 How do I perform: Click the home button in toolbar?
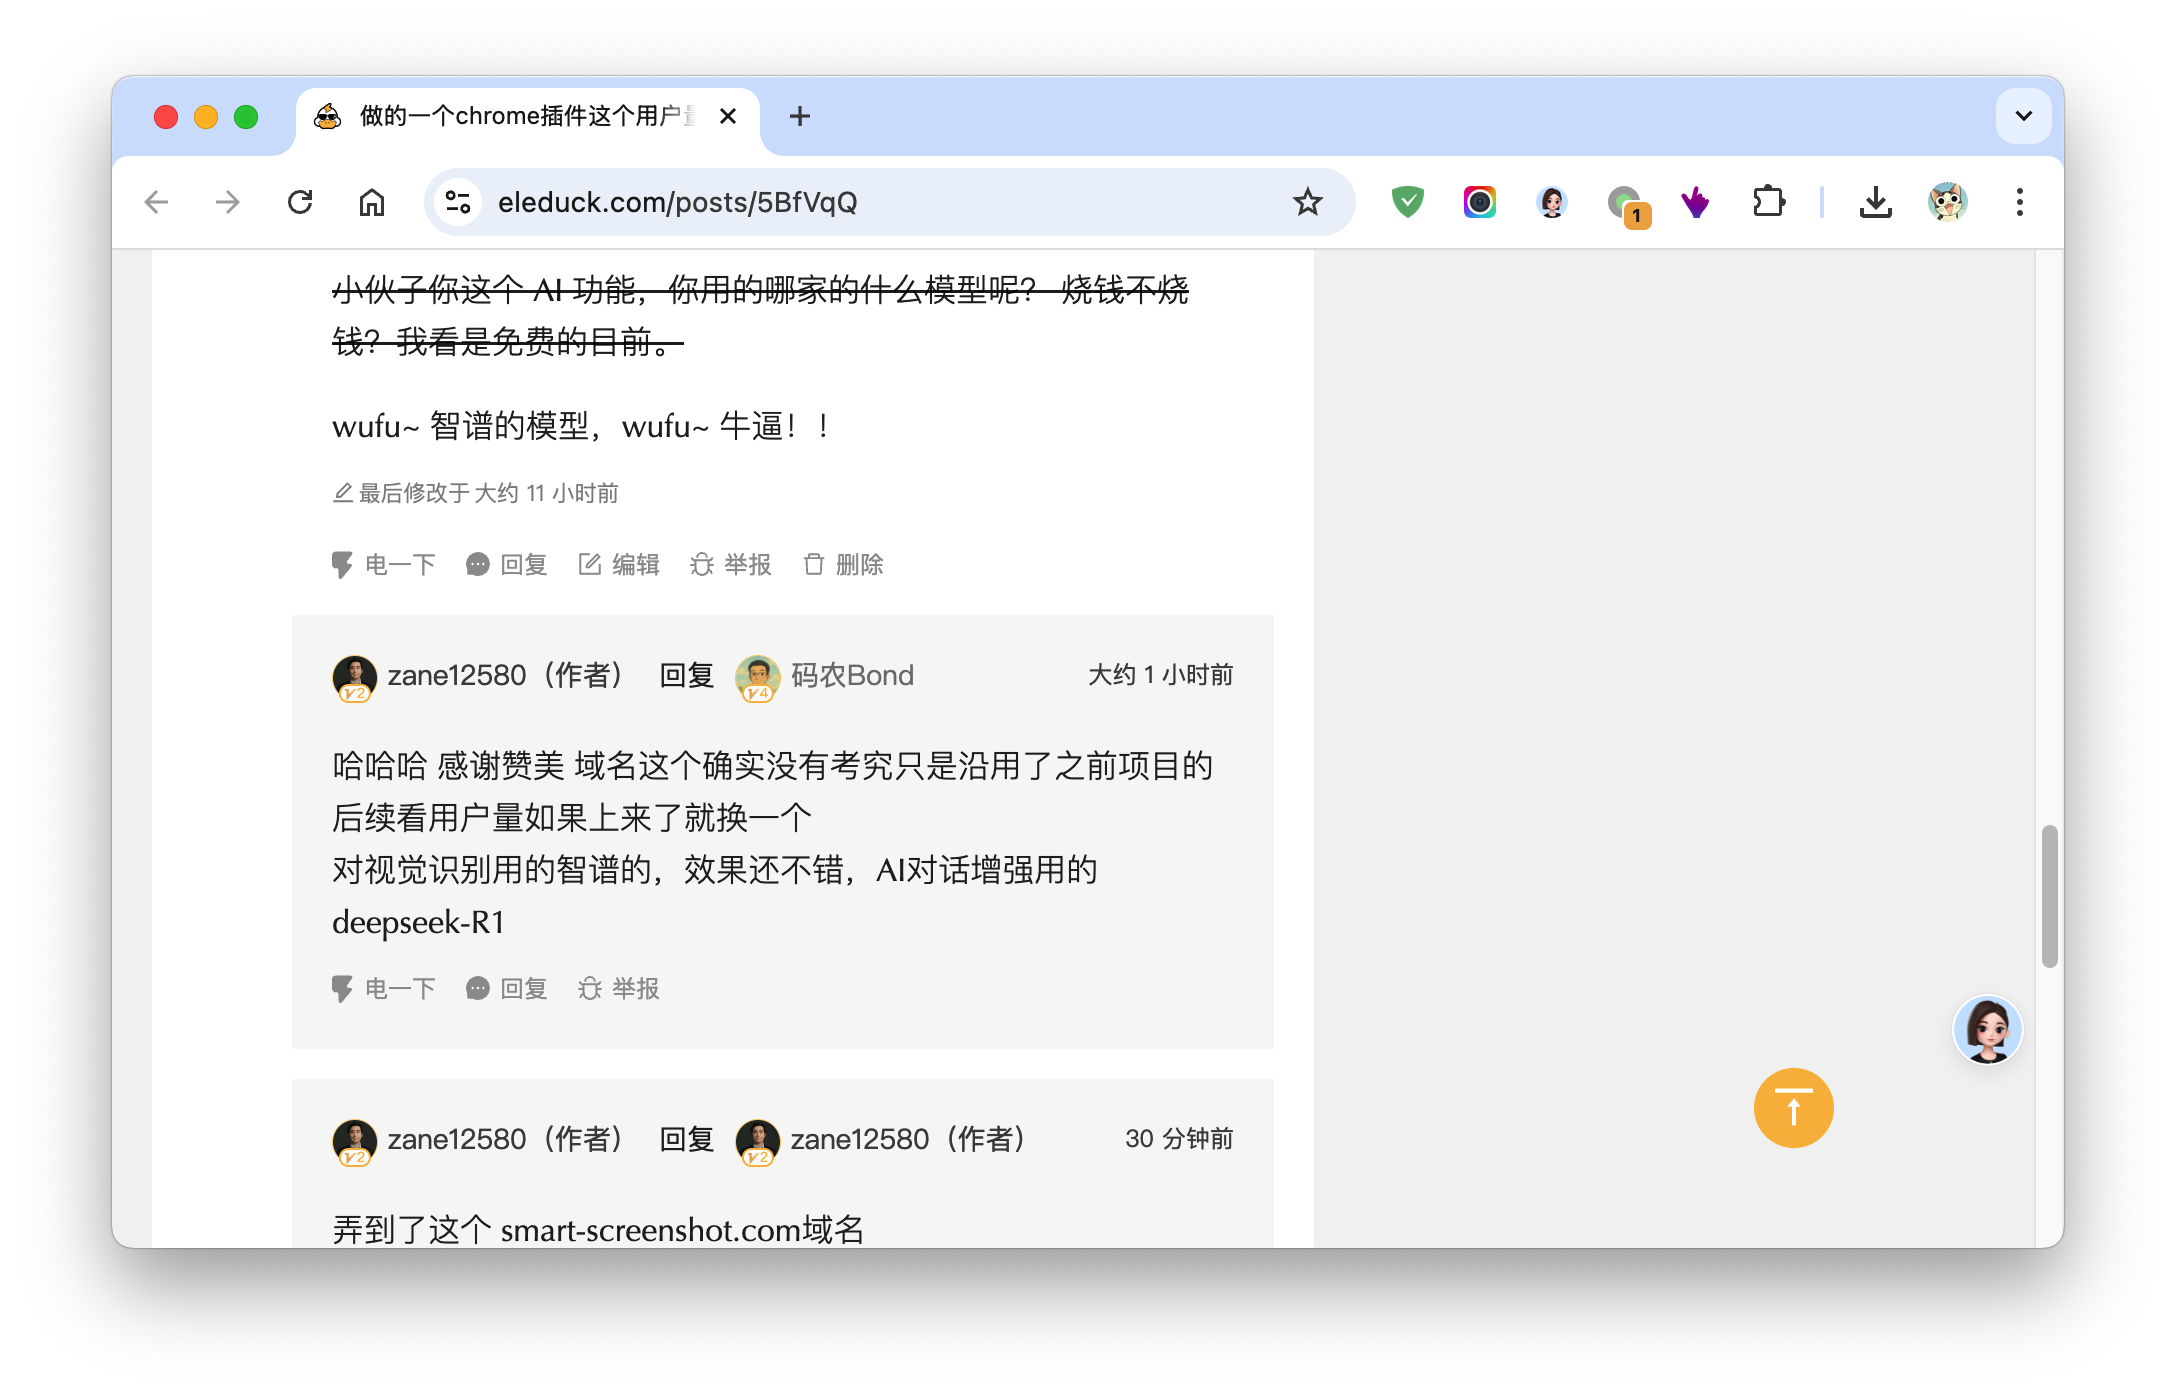[x=372, y=202]
